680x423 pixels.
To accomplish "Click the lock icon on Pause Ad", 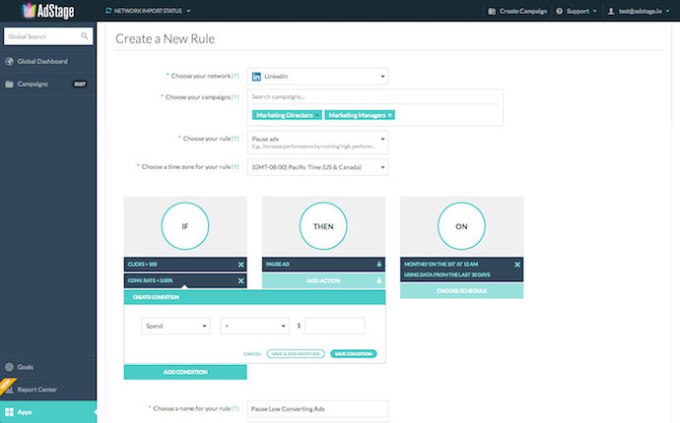I will point(379,264).
